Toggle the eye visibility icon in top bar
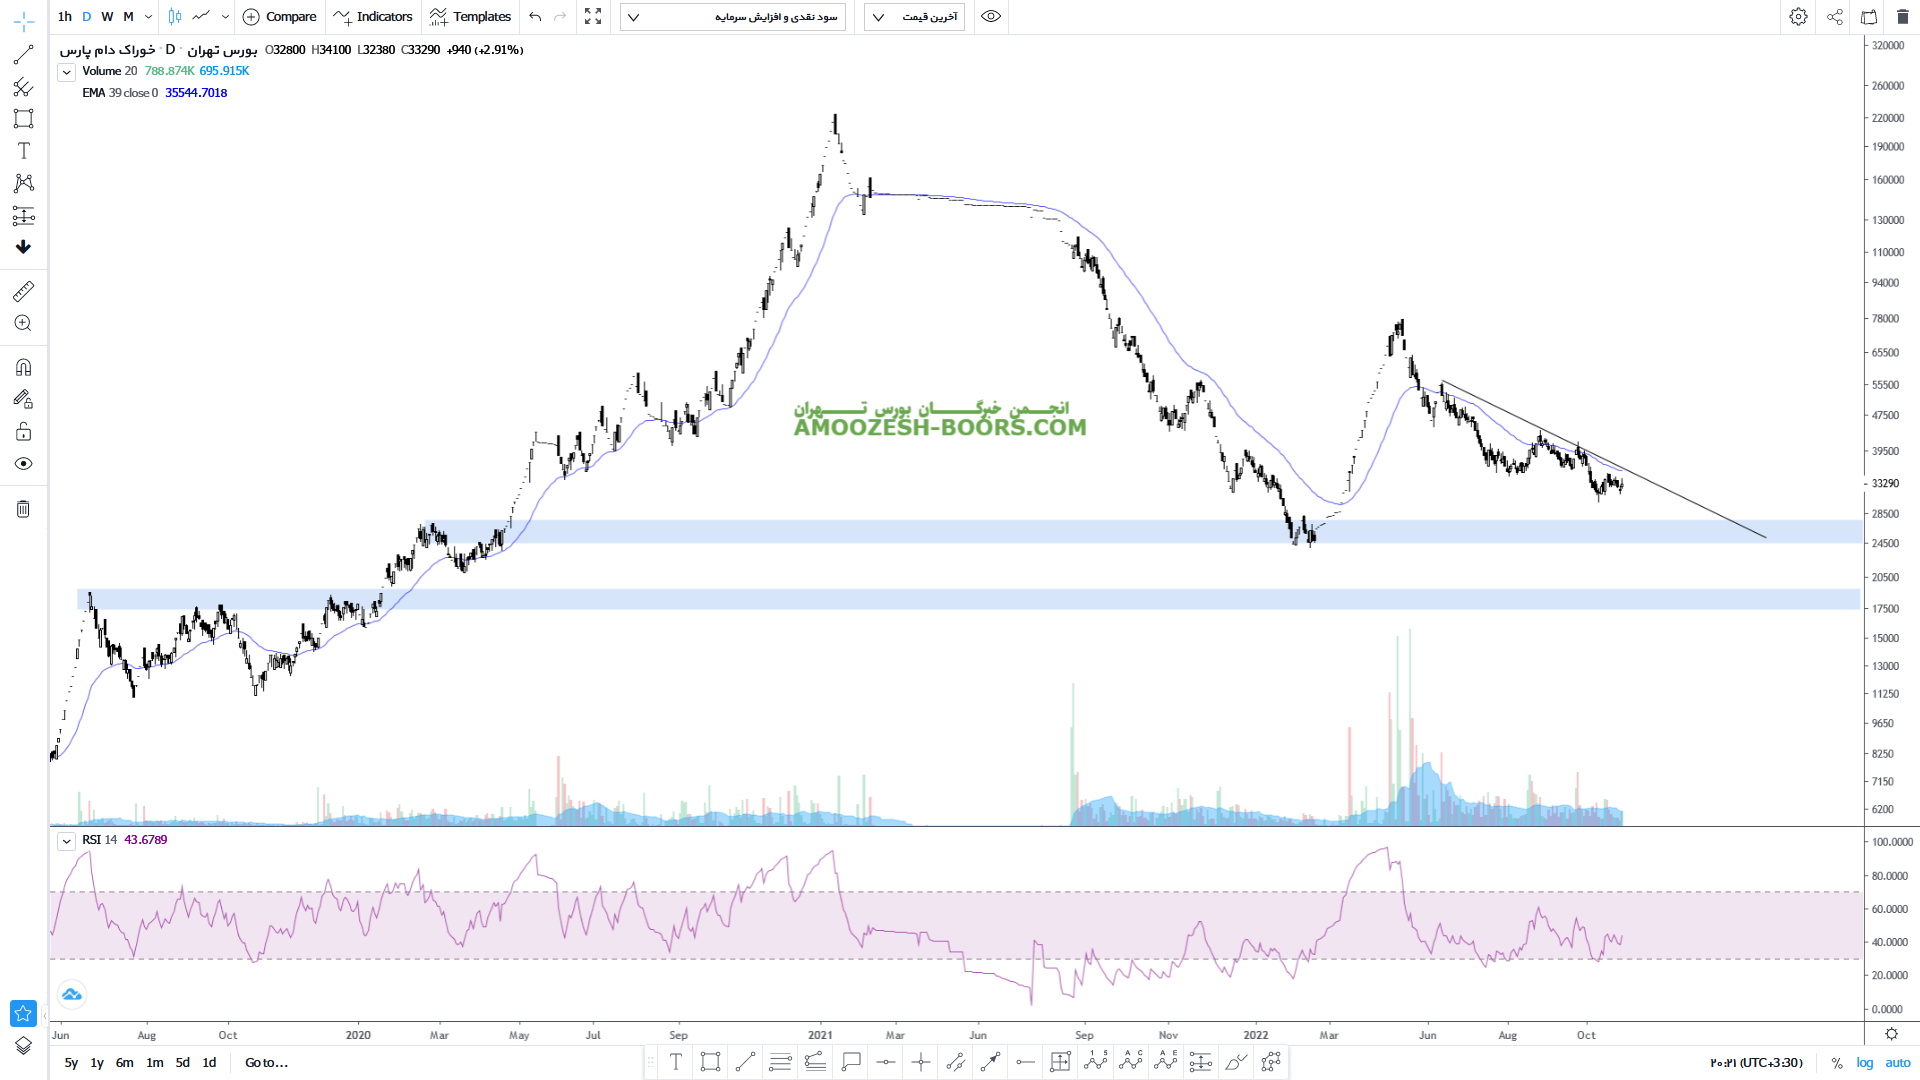1920x1080 pixels. 991,17
